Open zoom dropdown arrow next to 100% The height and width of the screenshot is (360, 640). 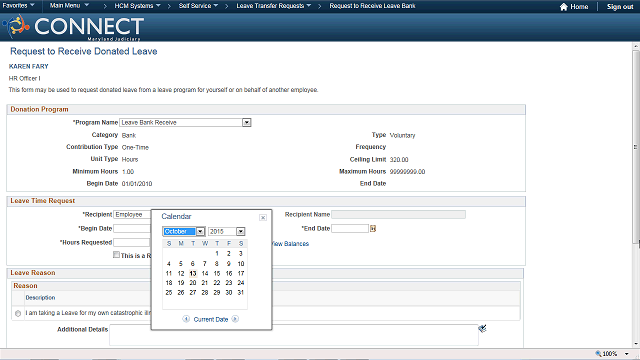(627, 354)
